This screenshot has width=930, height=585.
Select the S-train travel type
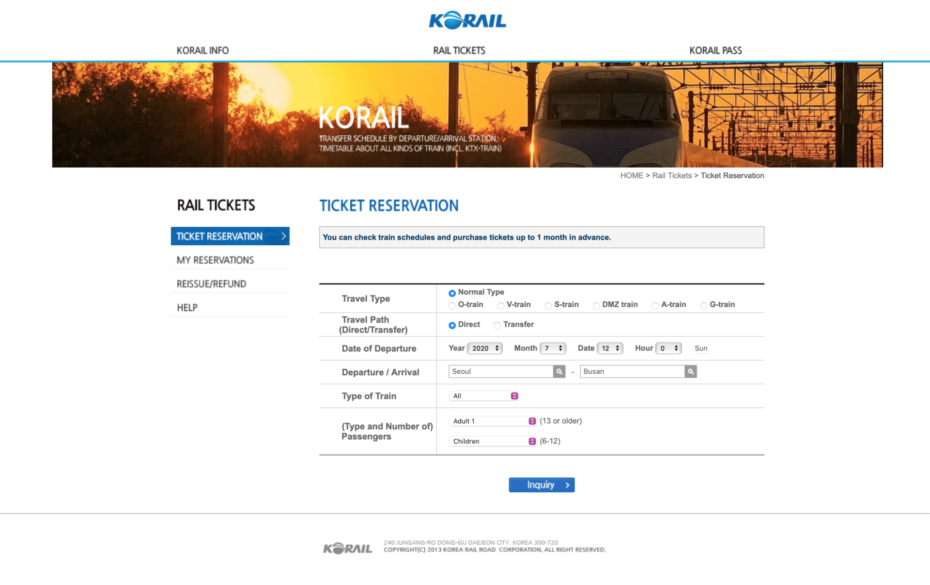(x=545, y=303)
